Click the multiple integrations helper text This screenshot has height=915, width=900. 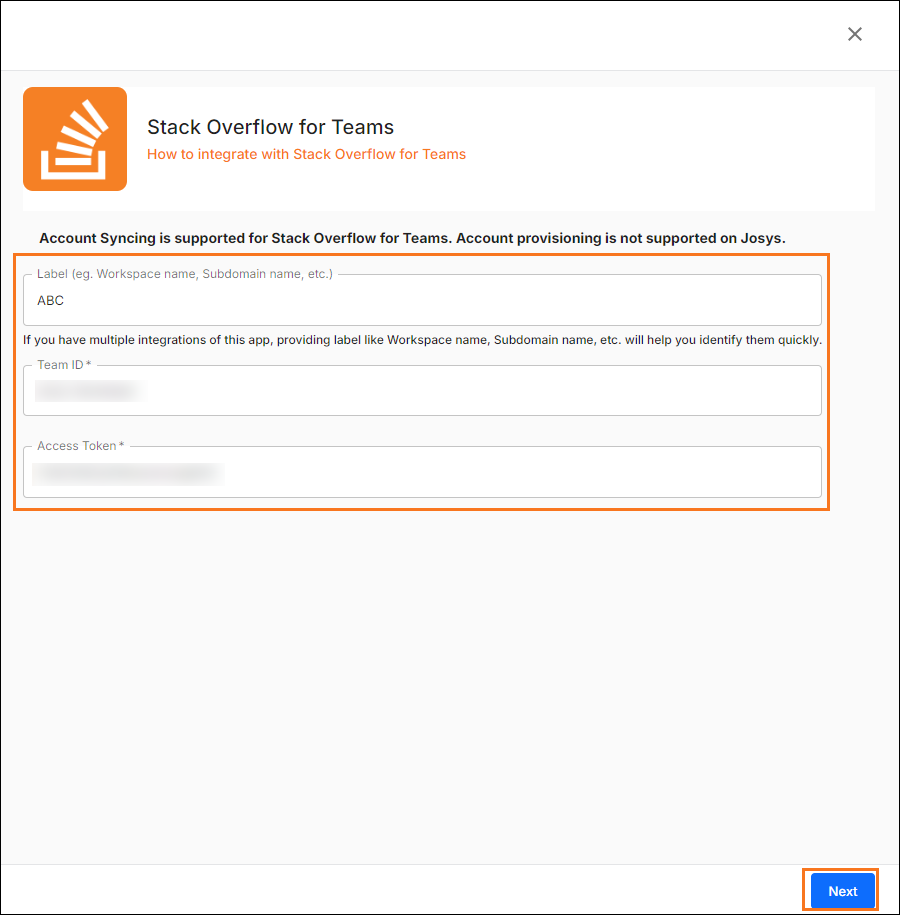(x=423, y=340)
